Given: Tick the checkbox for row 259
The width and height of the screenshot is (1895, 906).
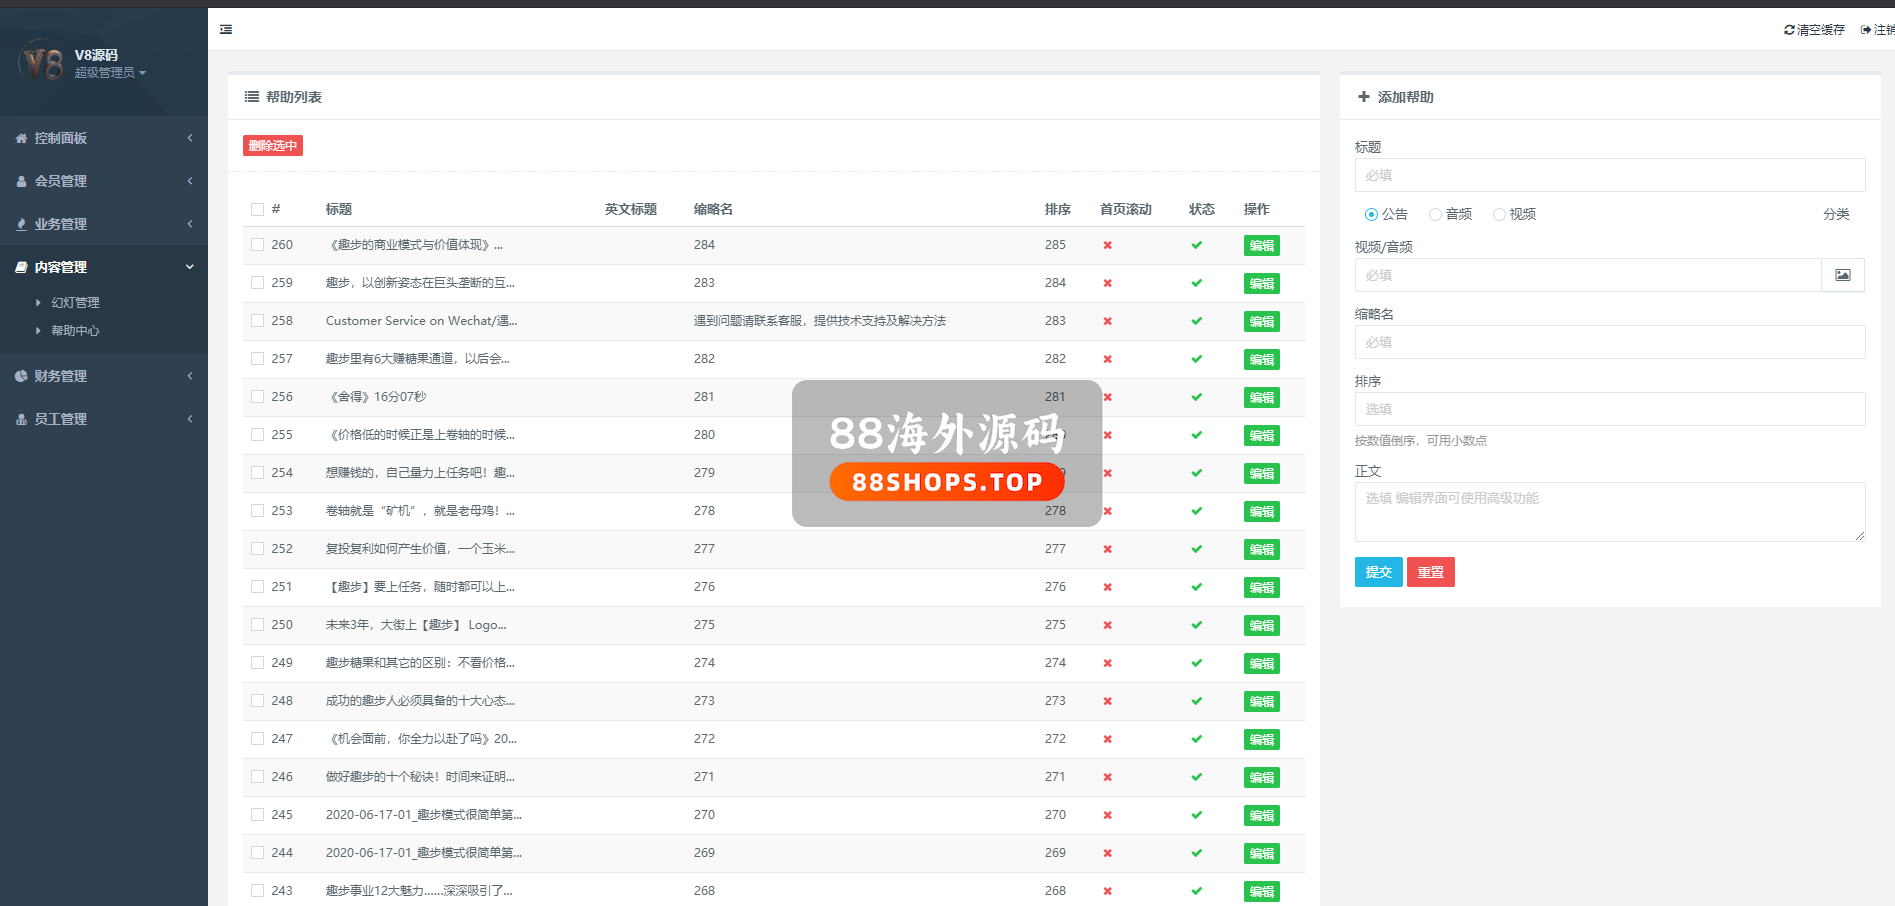Looking at the screenshot, I should (x=258, y=283).
